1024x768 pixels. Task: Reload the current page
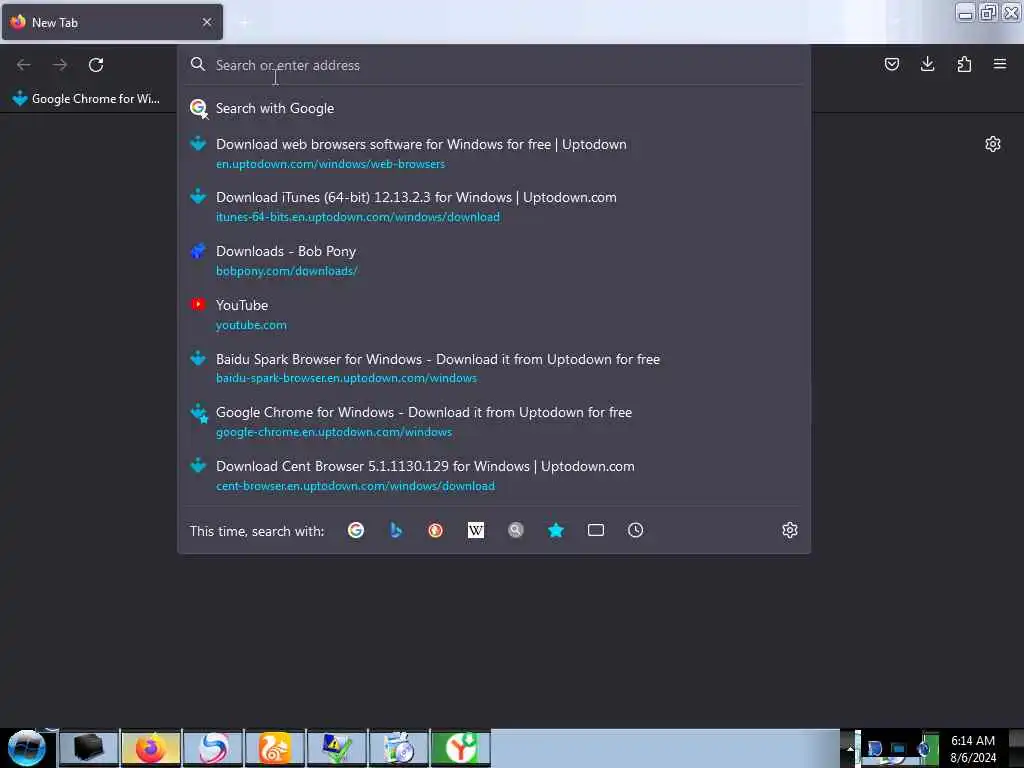(x=96, y=65)
